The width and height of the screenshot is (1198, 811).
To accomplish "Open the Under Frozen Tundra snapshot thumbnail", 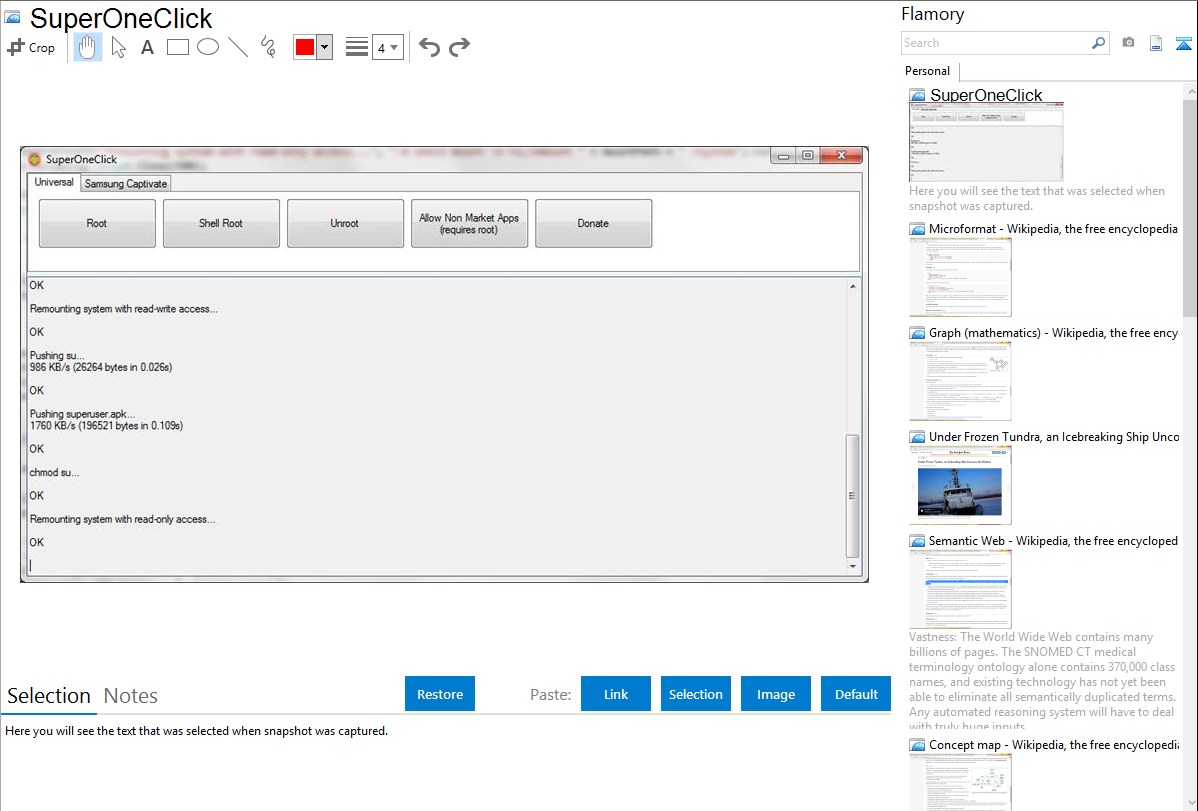I will [960, 485].
